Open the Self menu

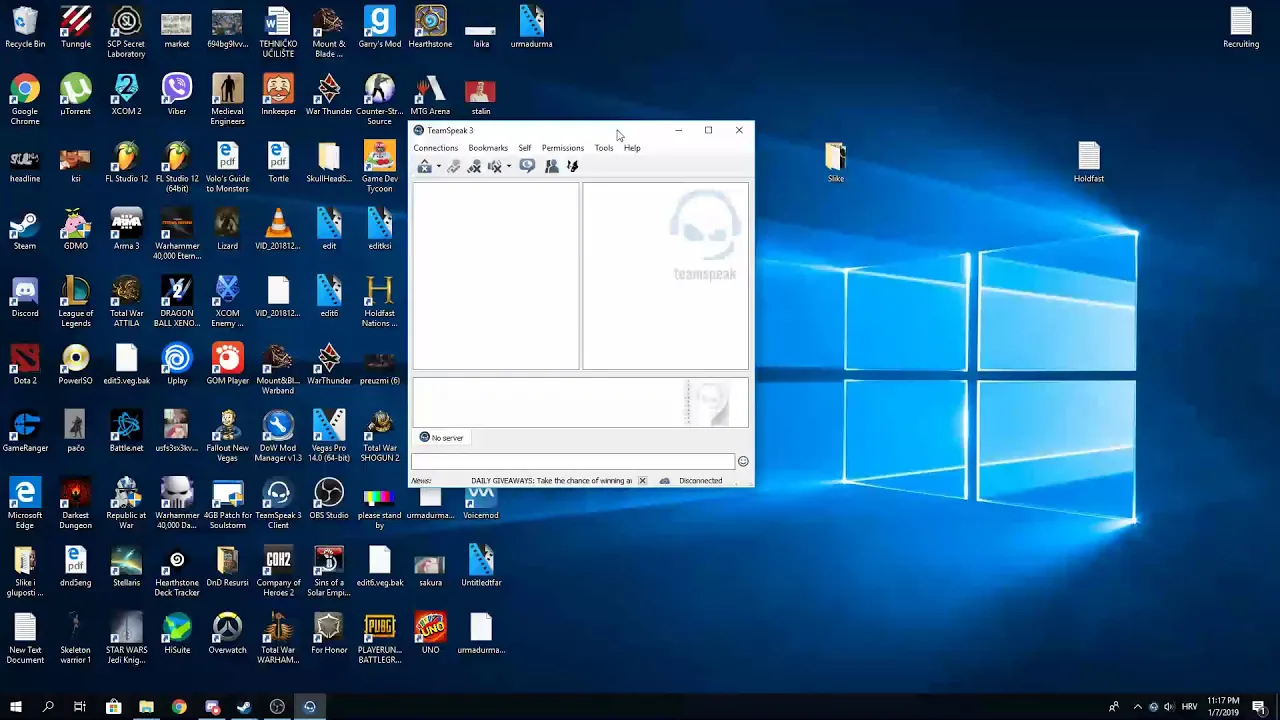(525, 148)
